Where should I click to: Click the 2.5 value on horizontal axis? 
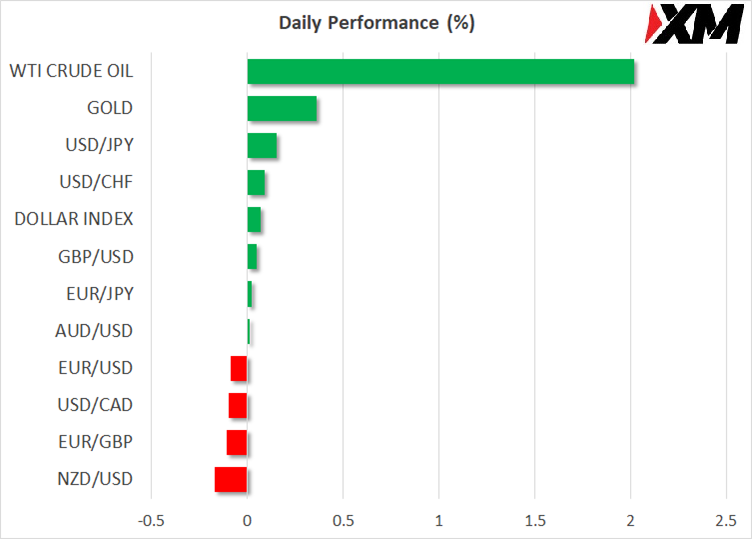coord(726,521)
